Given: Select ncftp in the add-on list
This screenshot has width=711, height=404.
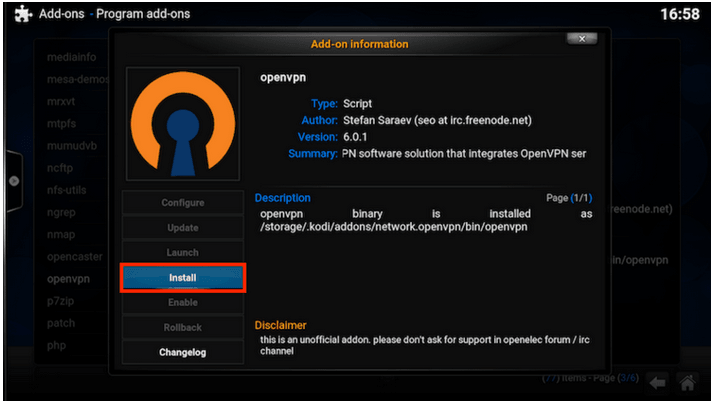Looking at the screenshot, I should tap(60, 168).
